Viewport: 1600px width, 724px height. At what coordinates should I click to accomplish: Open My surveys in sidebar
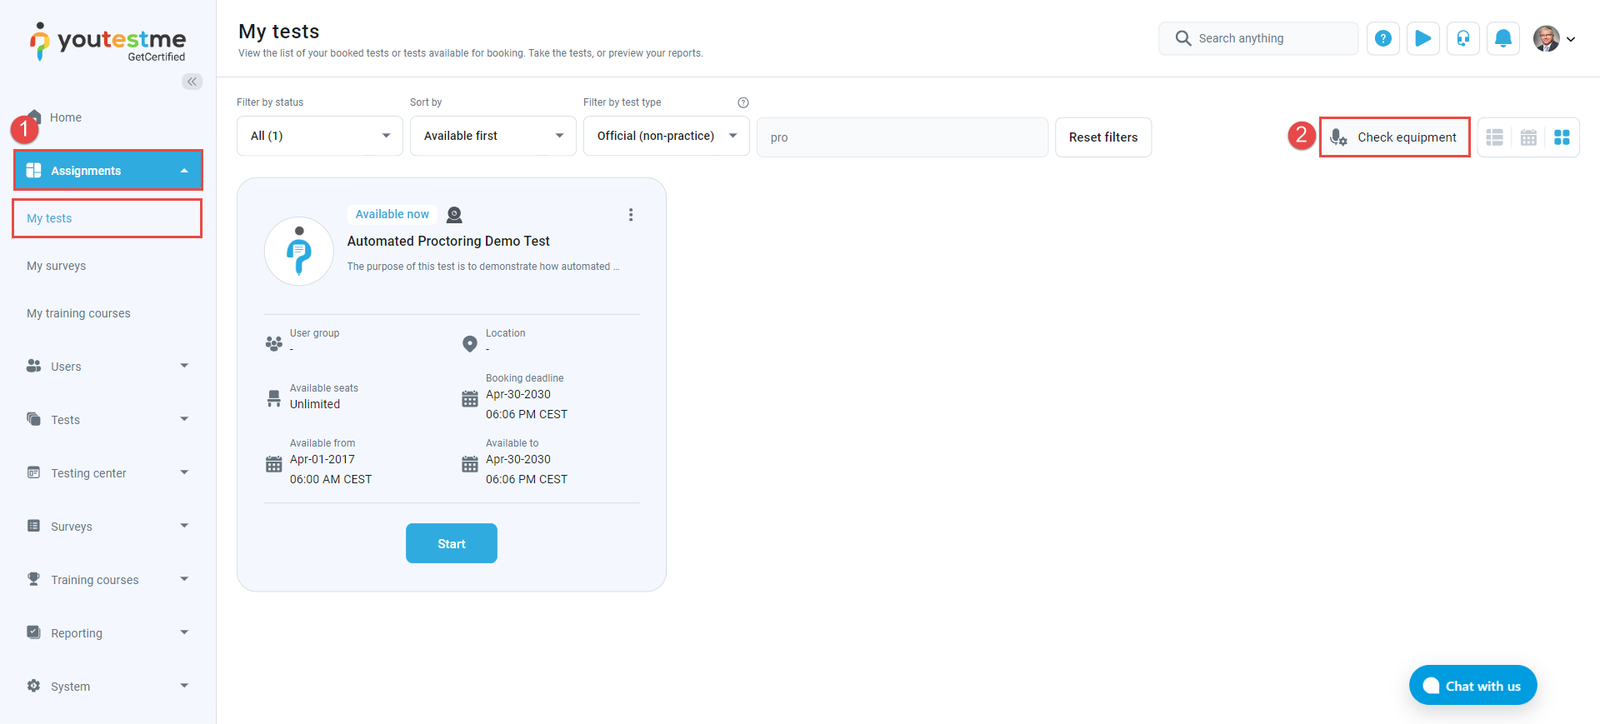click(x=57, y=266)
